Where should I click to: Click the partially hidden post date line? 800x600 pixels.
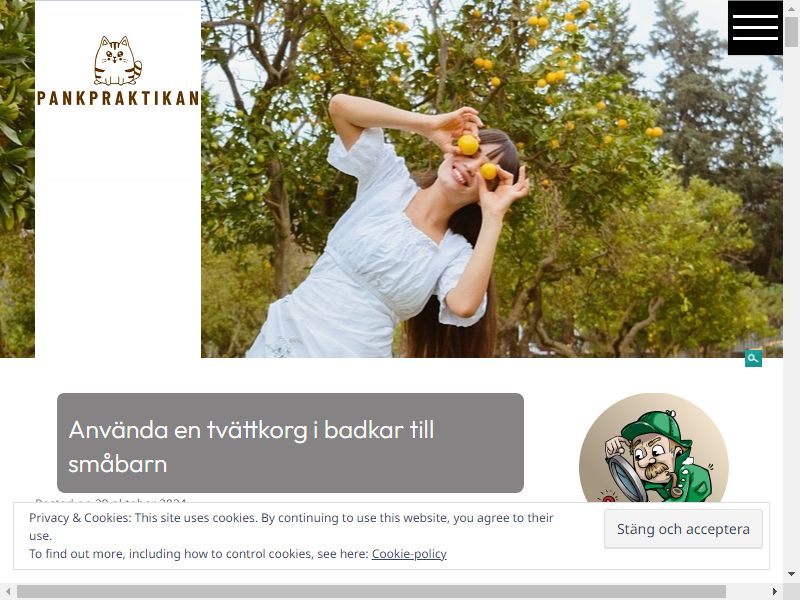point(111,500)
